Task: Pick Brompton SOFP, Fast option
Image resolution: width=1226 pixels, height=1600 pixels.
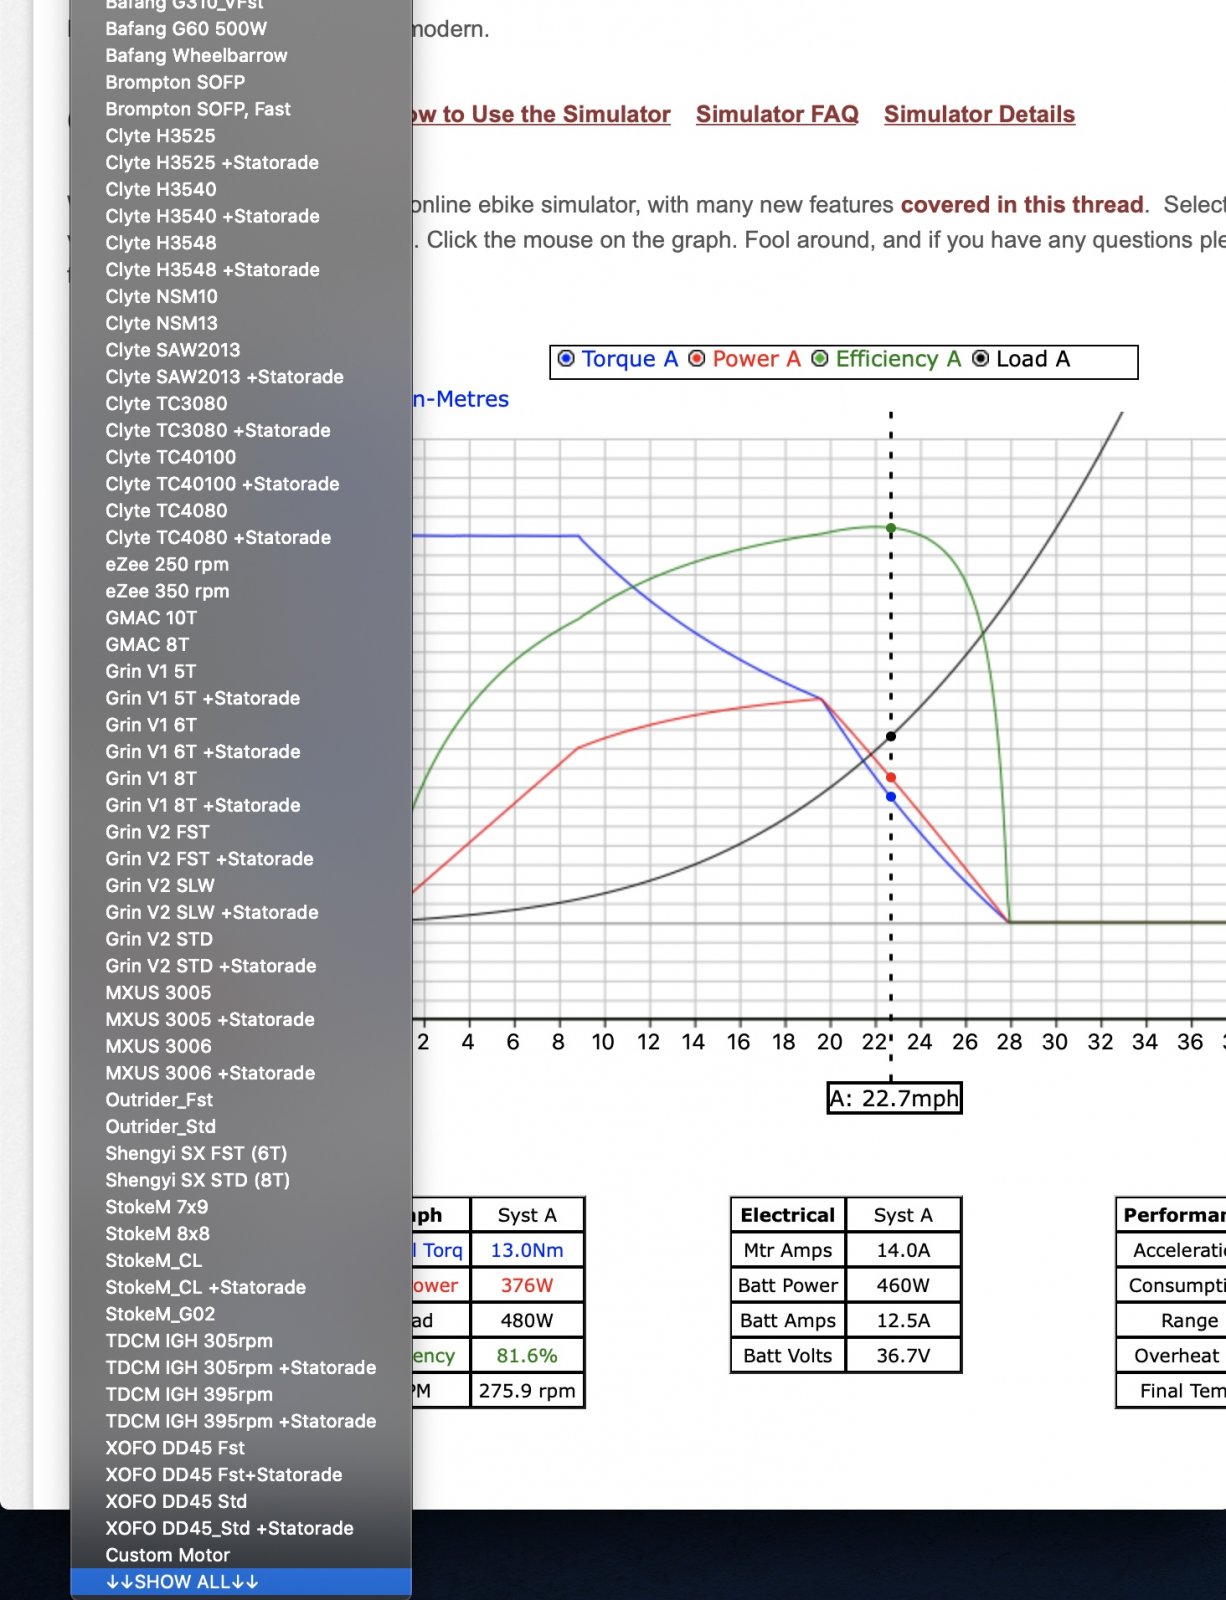Action: [x=241, y=109]
